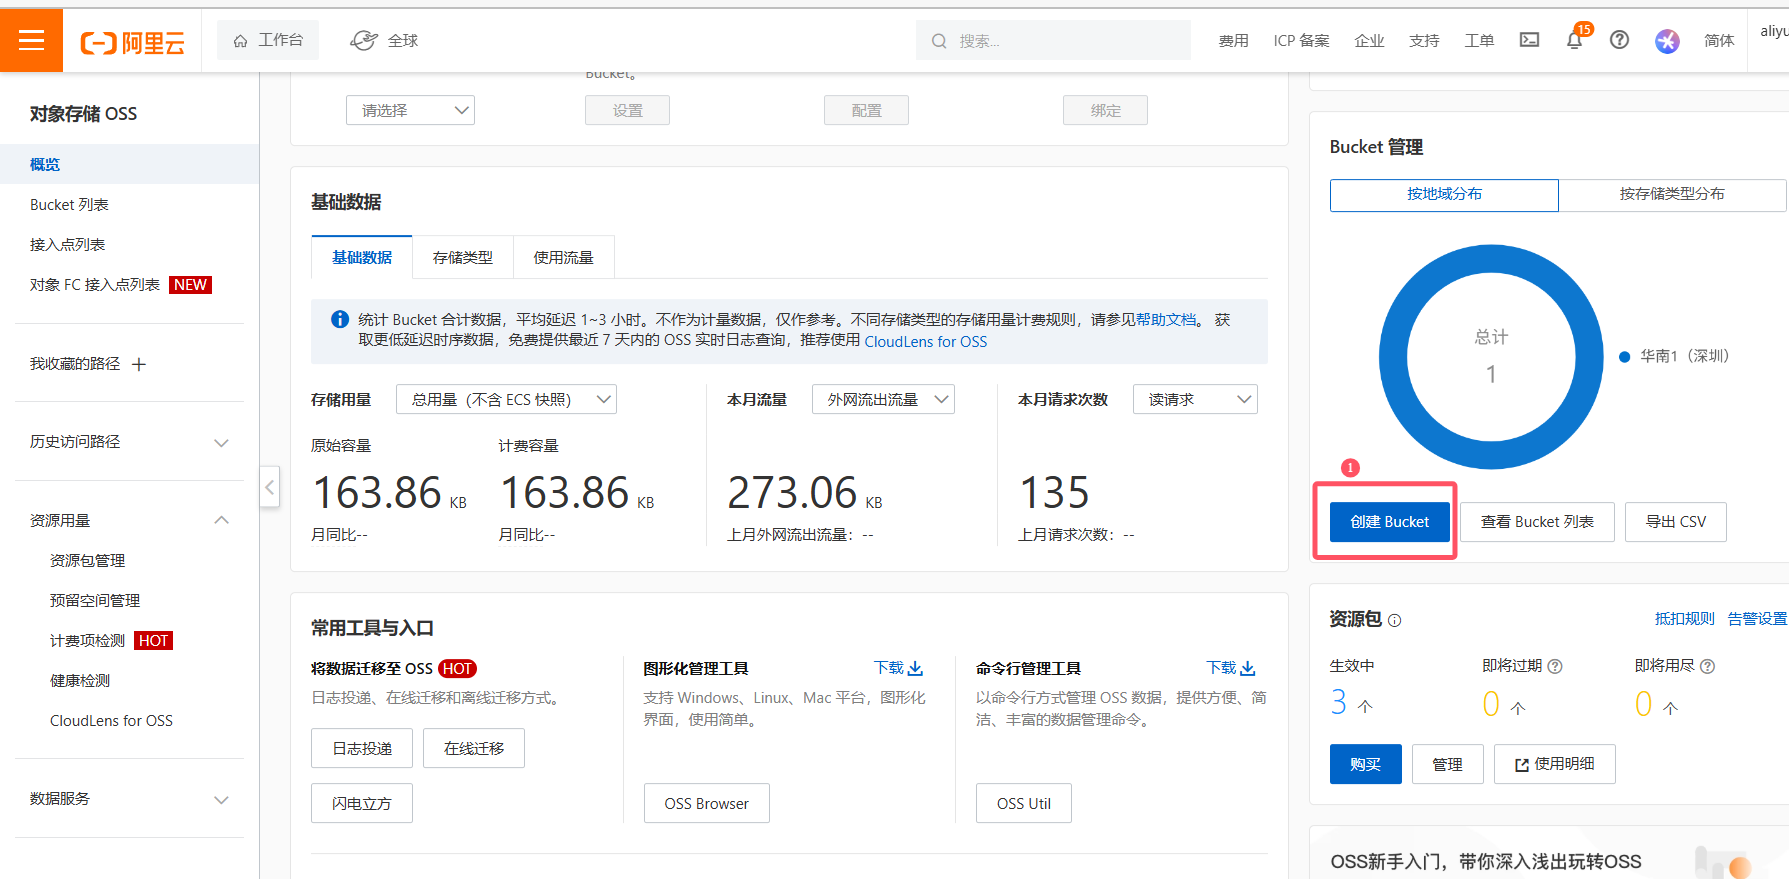The image size is (1789, 879).
Task: Open the Cloud Shell terminal icon
Action: click(x=1529, y=40)
